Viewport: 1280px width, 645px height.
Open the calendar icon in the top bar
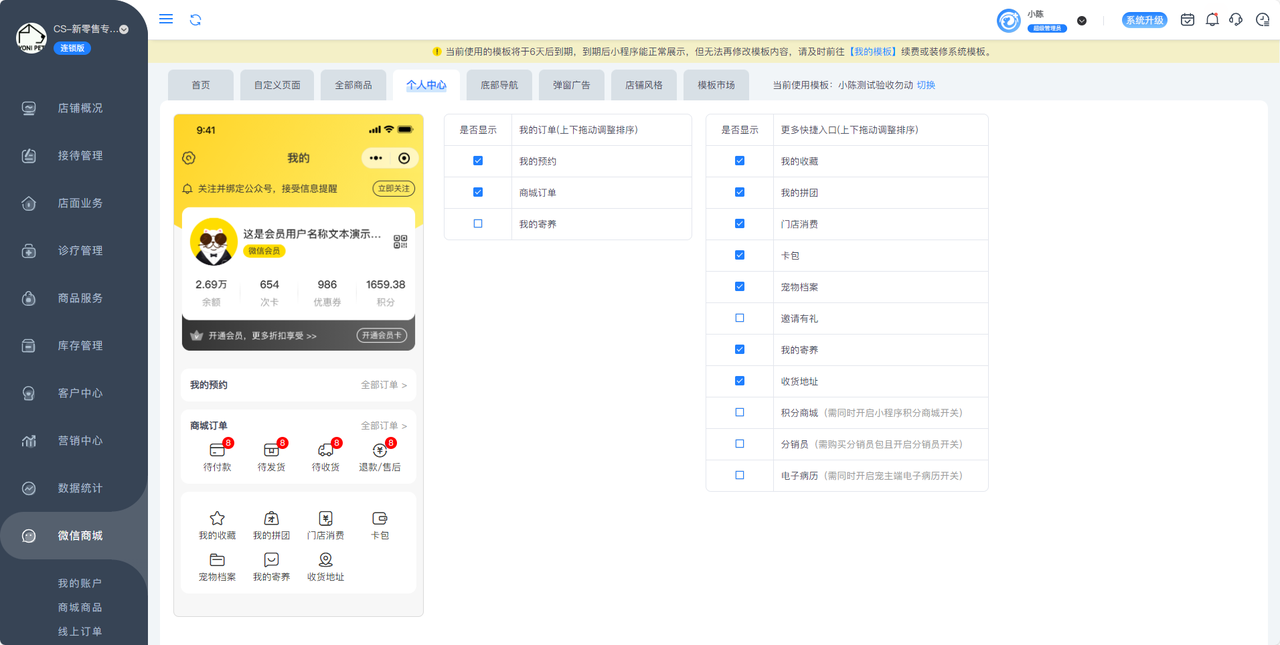[1187, 19]
